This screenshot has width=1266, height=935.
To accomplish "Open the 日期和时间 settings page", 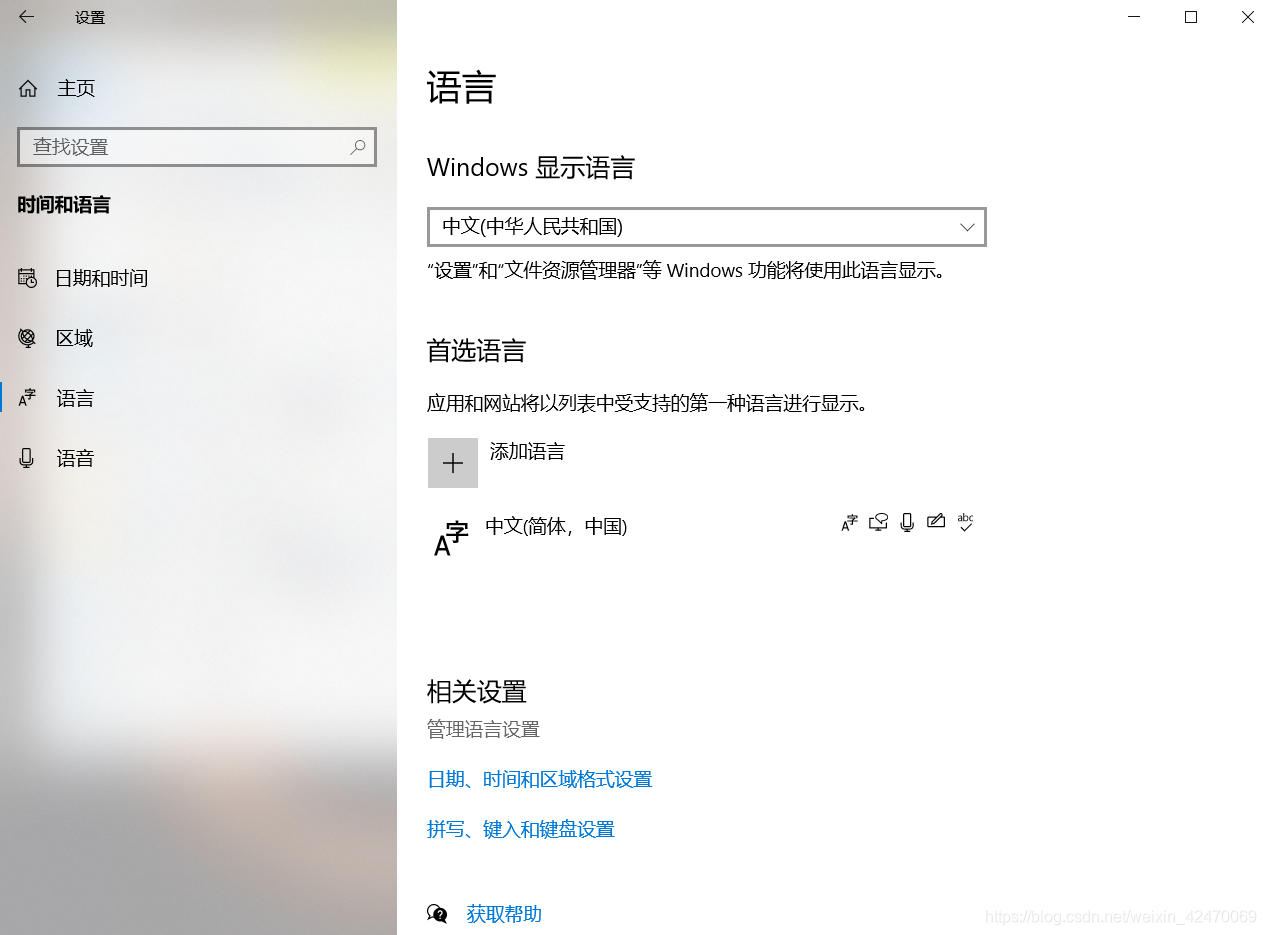I will click(x=198, y=278).
